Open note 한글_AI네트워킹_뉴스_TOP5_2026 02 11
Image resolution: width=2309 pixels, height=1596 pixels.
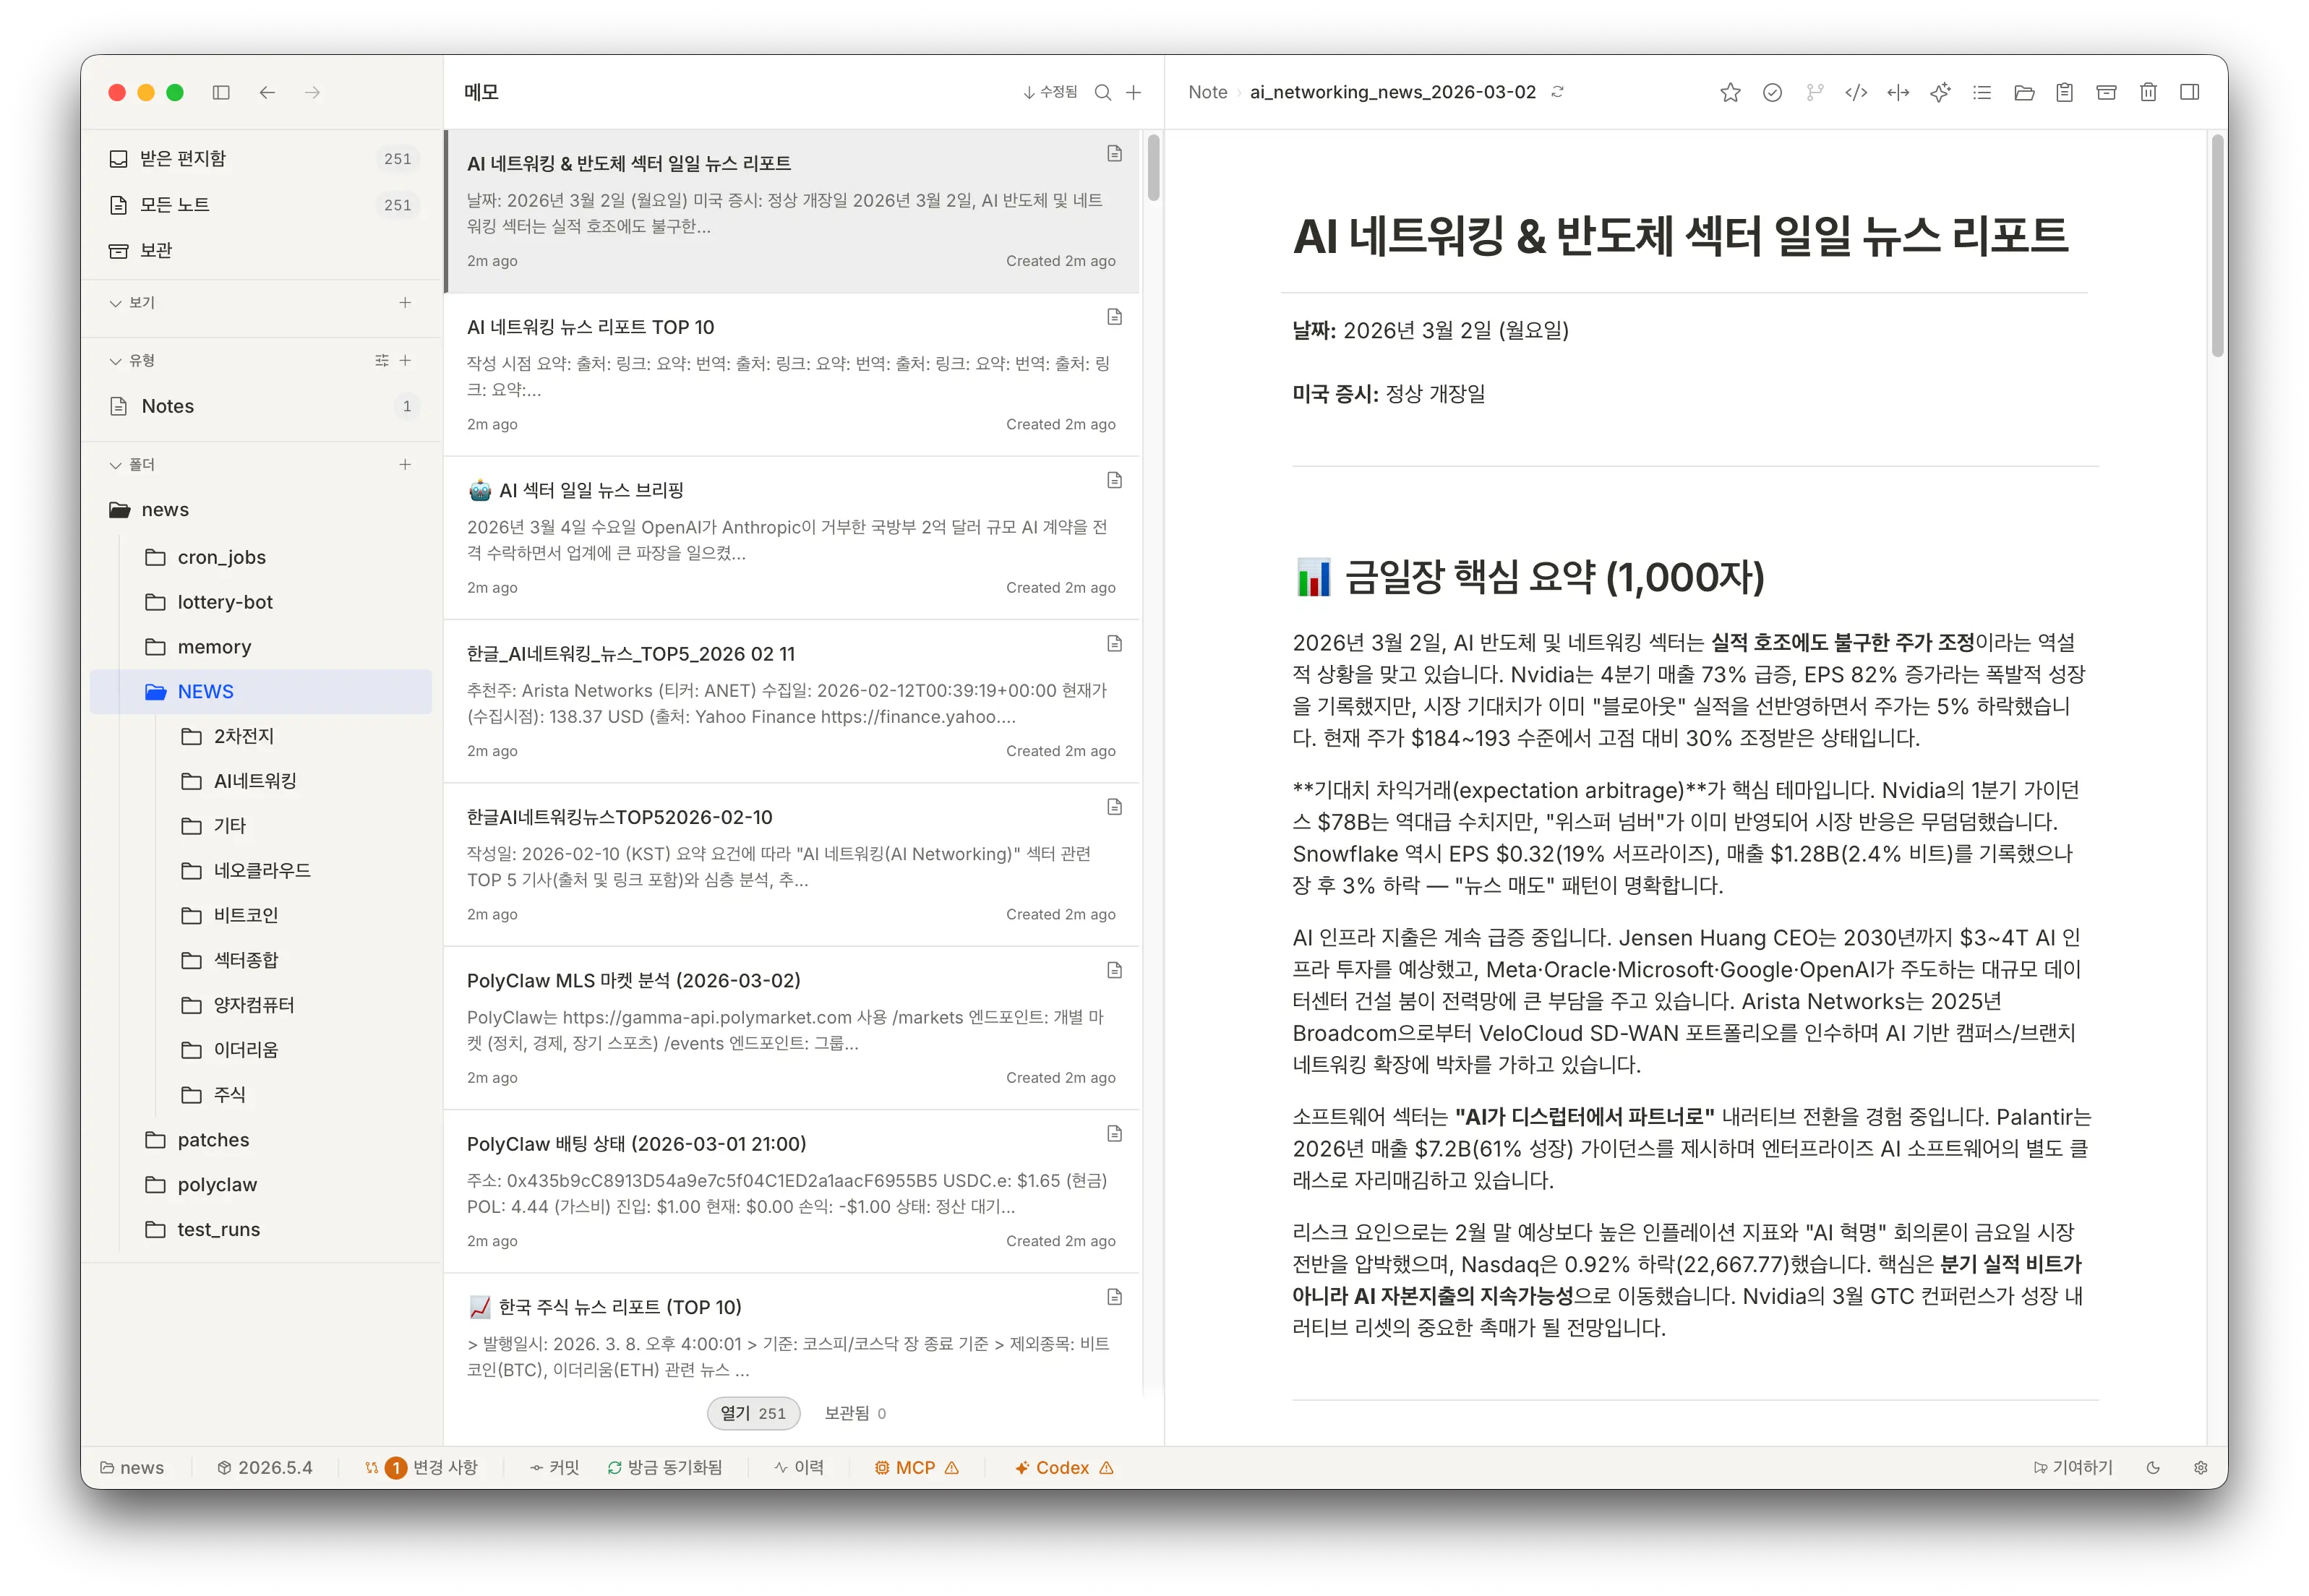click(792, 702)
